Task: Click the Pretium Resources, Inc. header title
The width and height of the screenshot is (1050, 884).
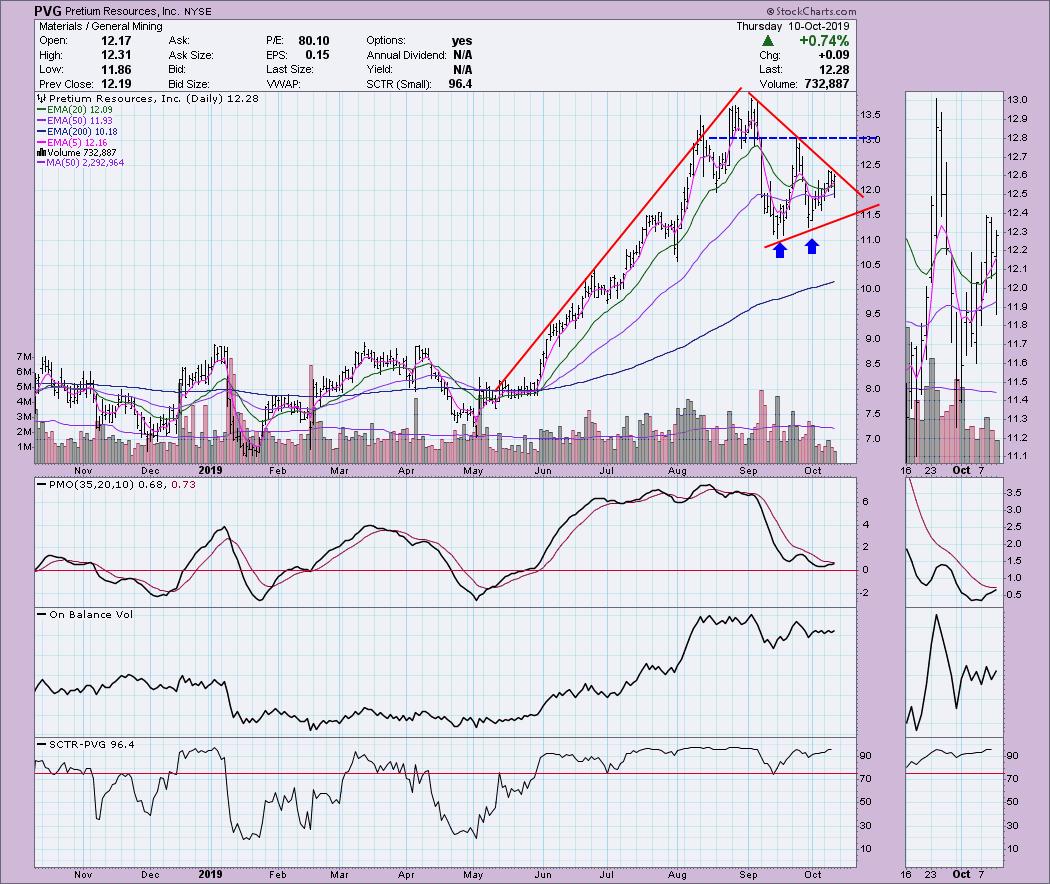Action: click(123, 11)
